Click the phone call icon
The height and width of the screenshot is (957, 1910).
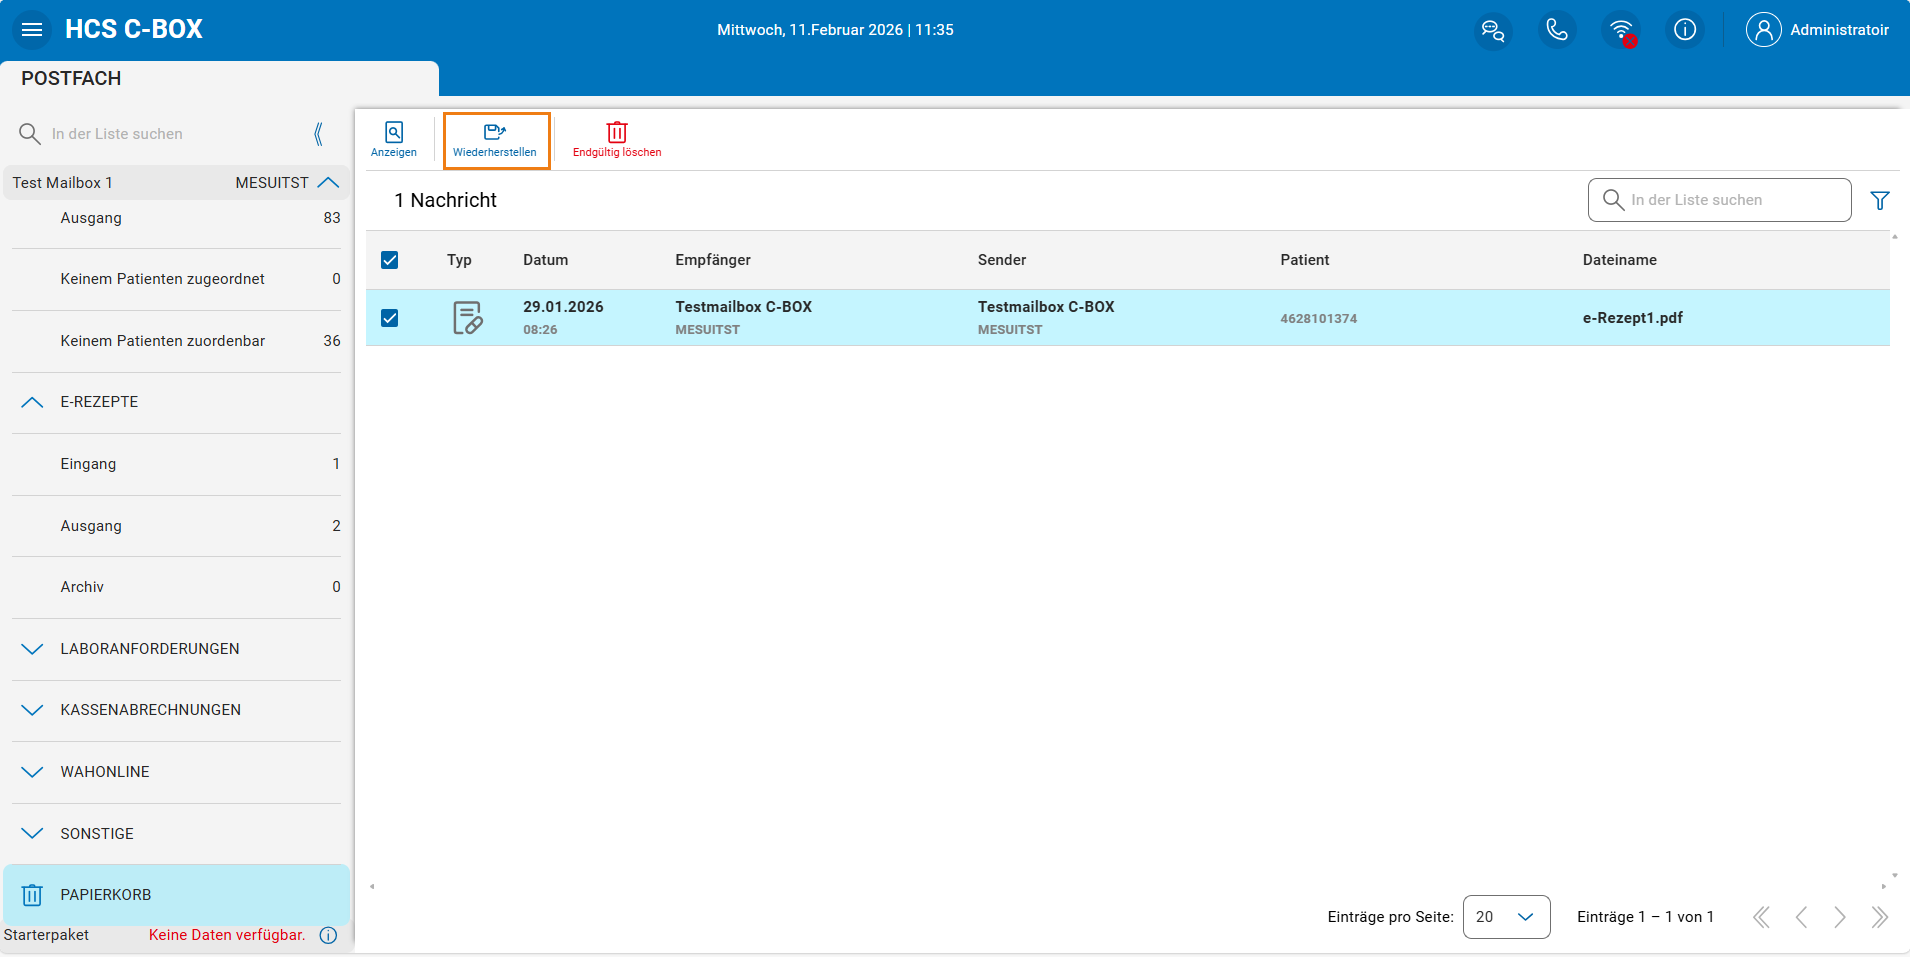[1557, 30]
